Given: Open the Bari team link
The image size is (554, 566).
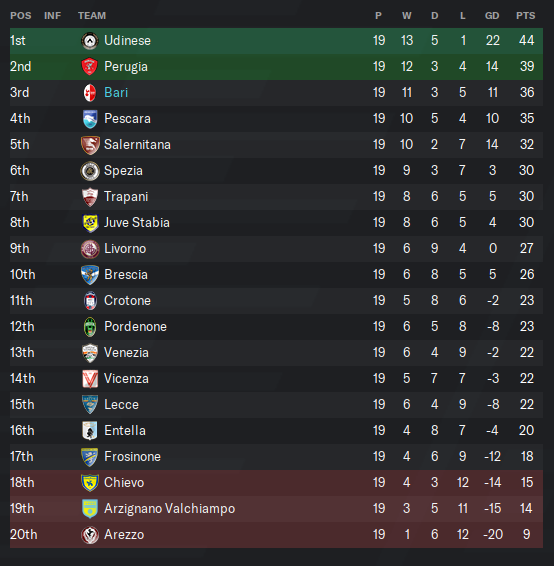Looking at the screenshot, I should [x=116, y=93].
